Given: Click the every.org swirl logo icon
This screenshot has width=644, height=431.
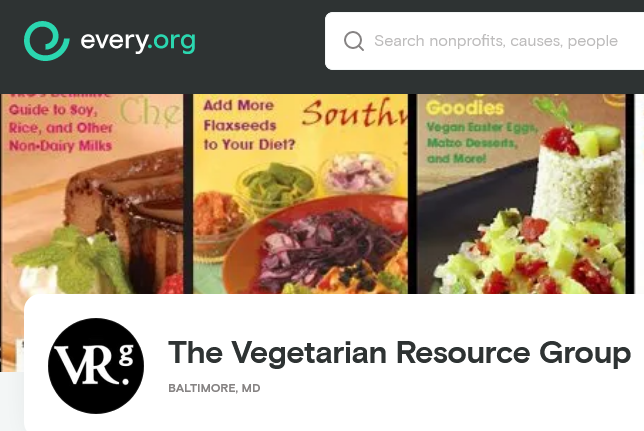Looking at the screenshot, I should (46, 41).
